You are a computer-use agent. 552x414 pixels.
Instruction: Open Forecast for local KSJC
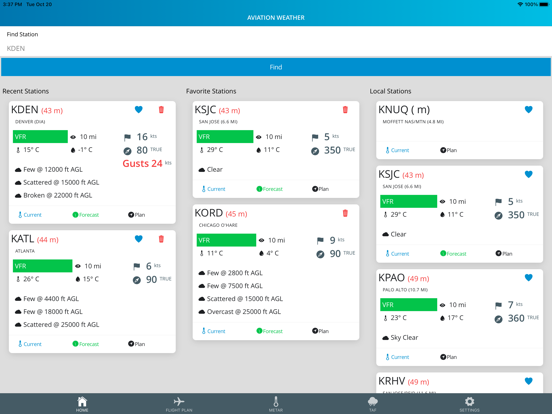point(453,253)
